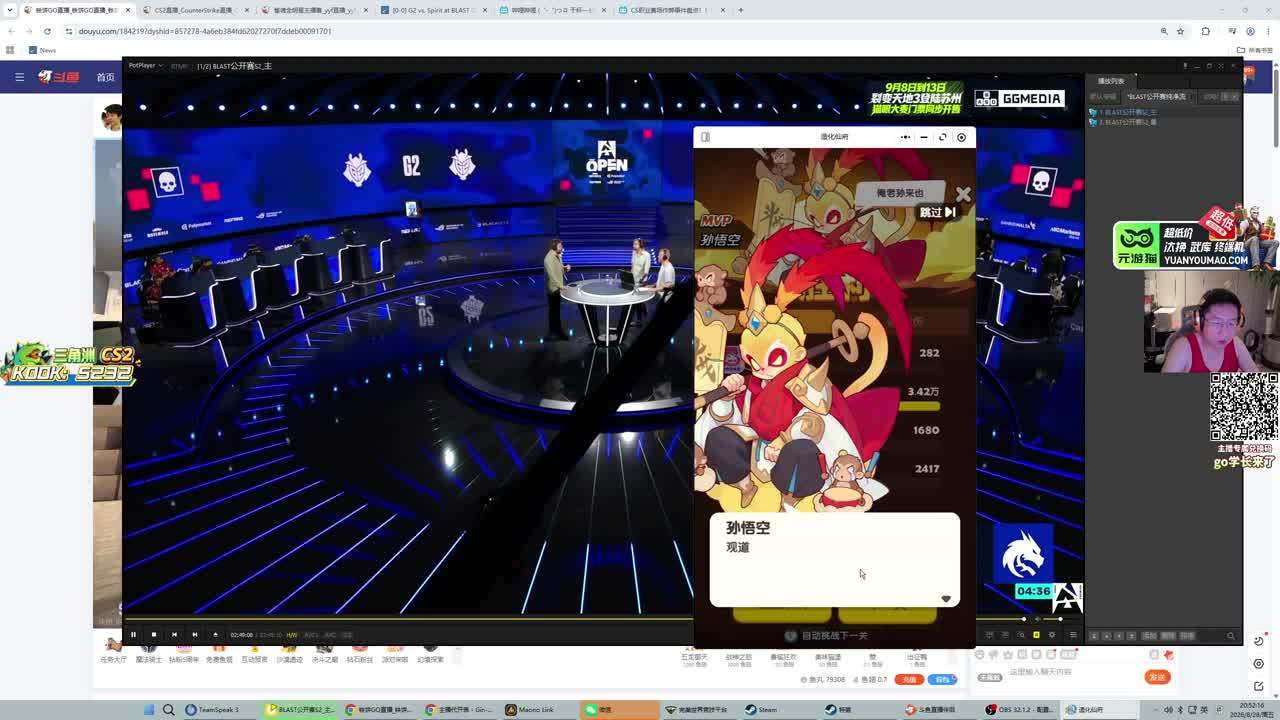Open OBS 32.1.2 from taskbar
Viewport: 1280px width, 720px height.
tap(1021, 710)
